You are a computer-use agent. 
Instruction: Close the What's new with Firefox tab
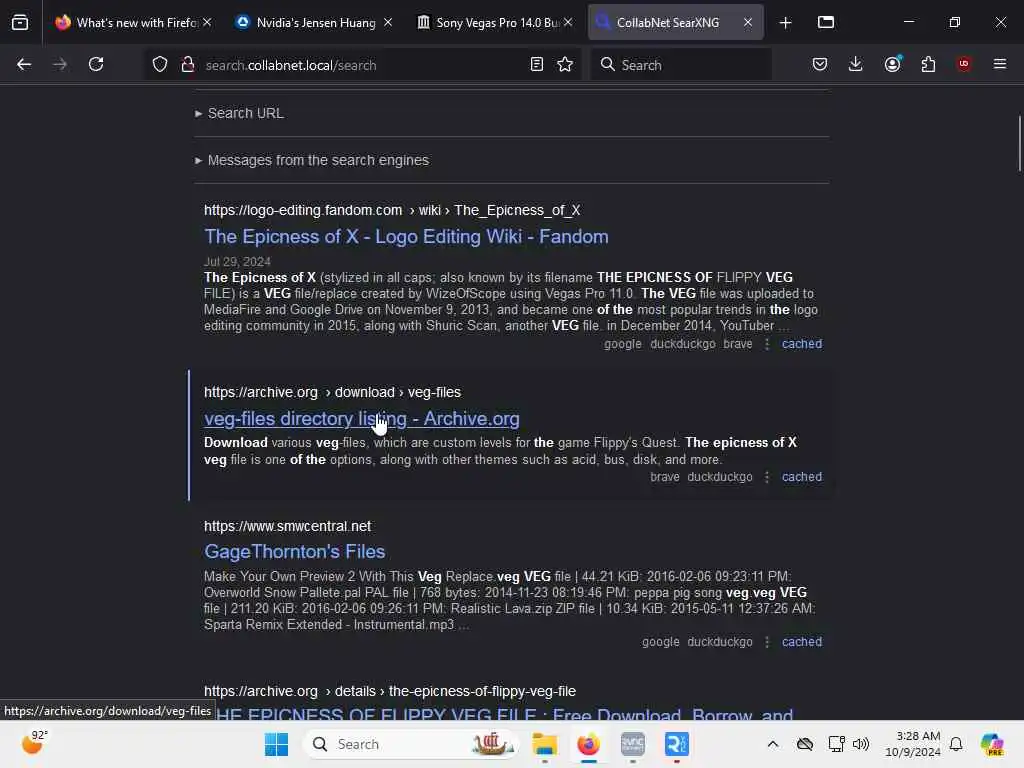207,22
